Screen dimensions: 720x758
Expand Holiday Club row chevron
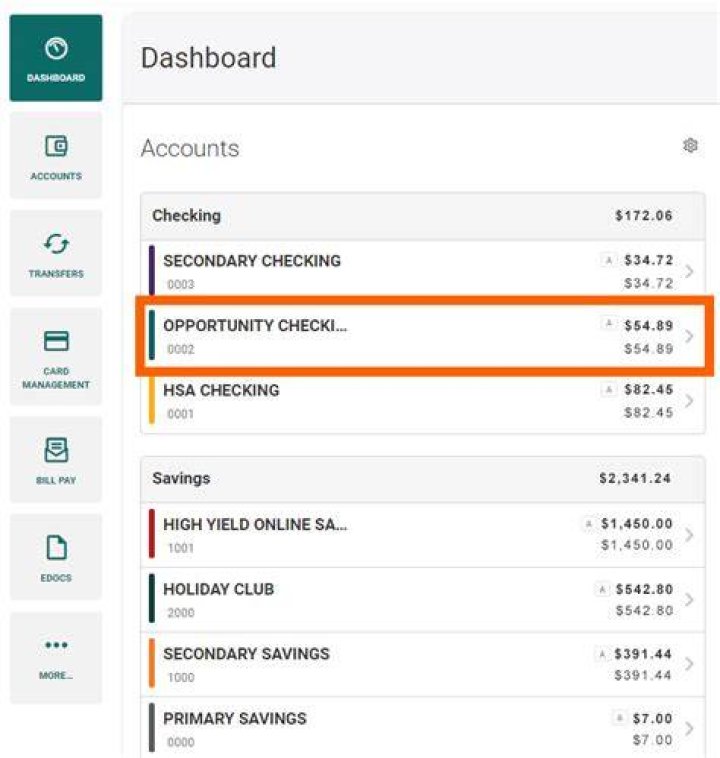(x=689, y=599)
